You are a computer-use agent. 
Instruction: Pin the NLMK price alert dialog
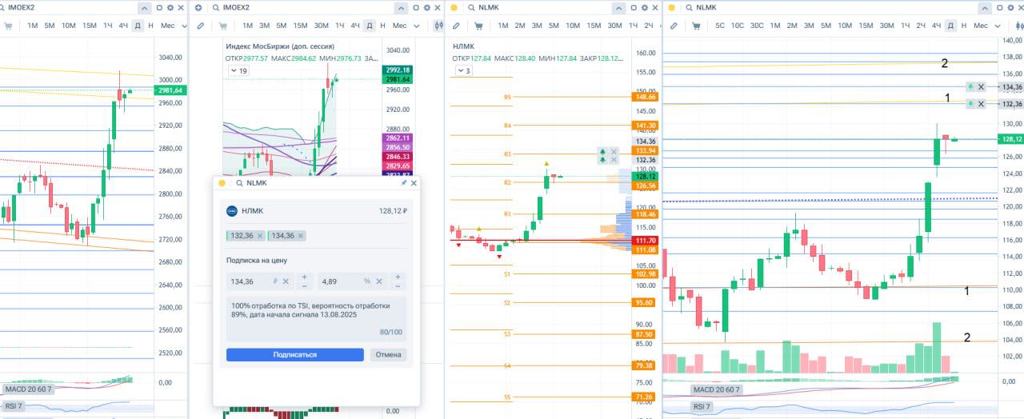point(404,183)
